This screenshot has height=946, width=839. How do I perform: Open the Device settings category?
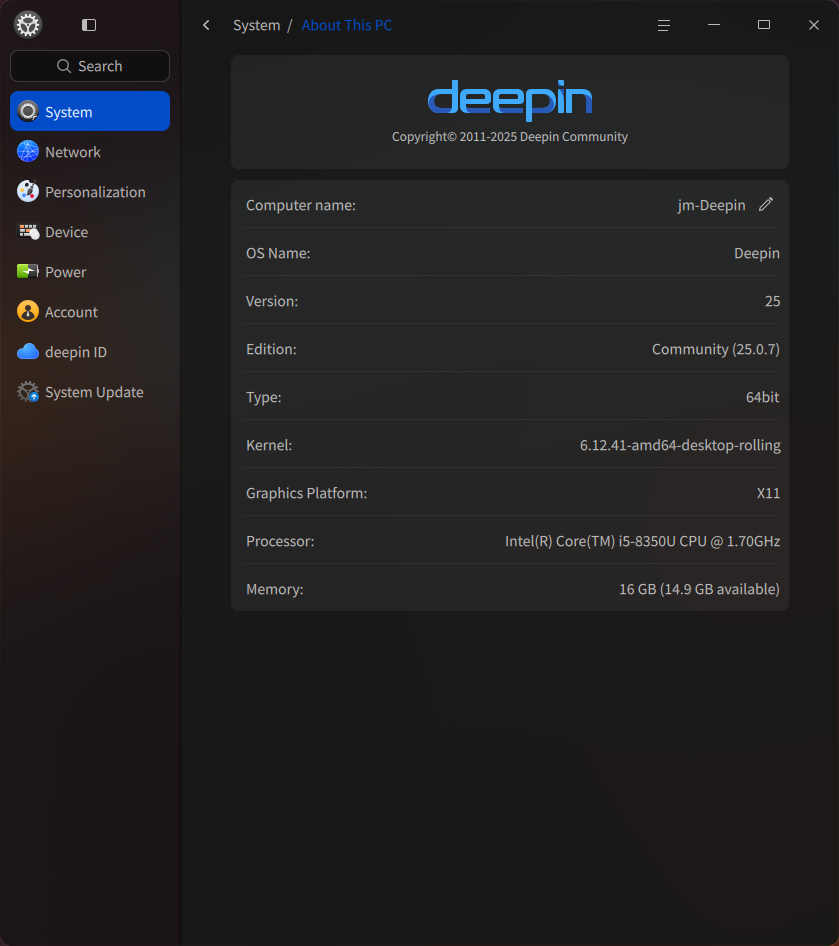66,232
